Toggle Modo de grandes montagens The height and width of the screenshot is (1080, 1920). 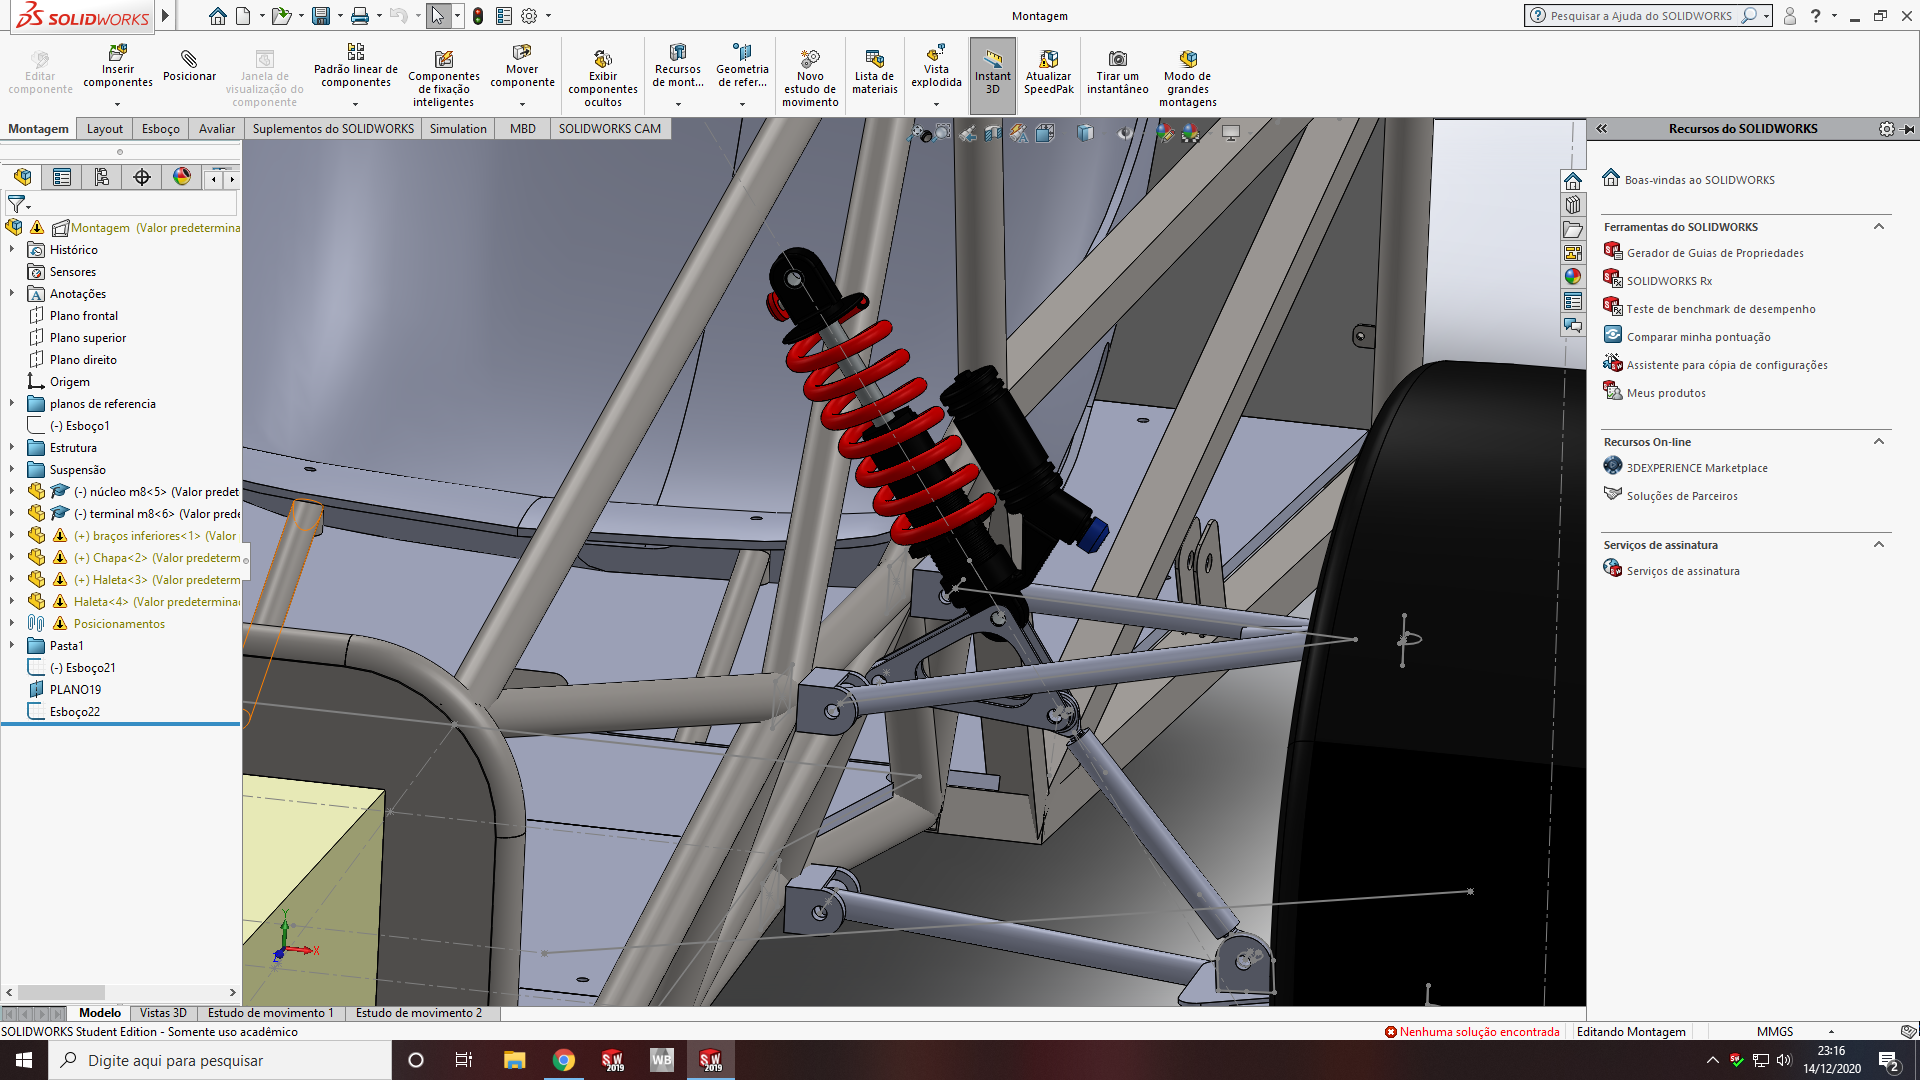click(x=1187, y=78)
